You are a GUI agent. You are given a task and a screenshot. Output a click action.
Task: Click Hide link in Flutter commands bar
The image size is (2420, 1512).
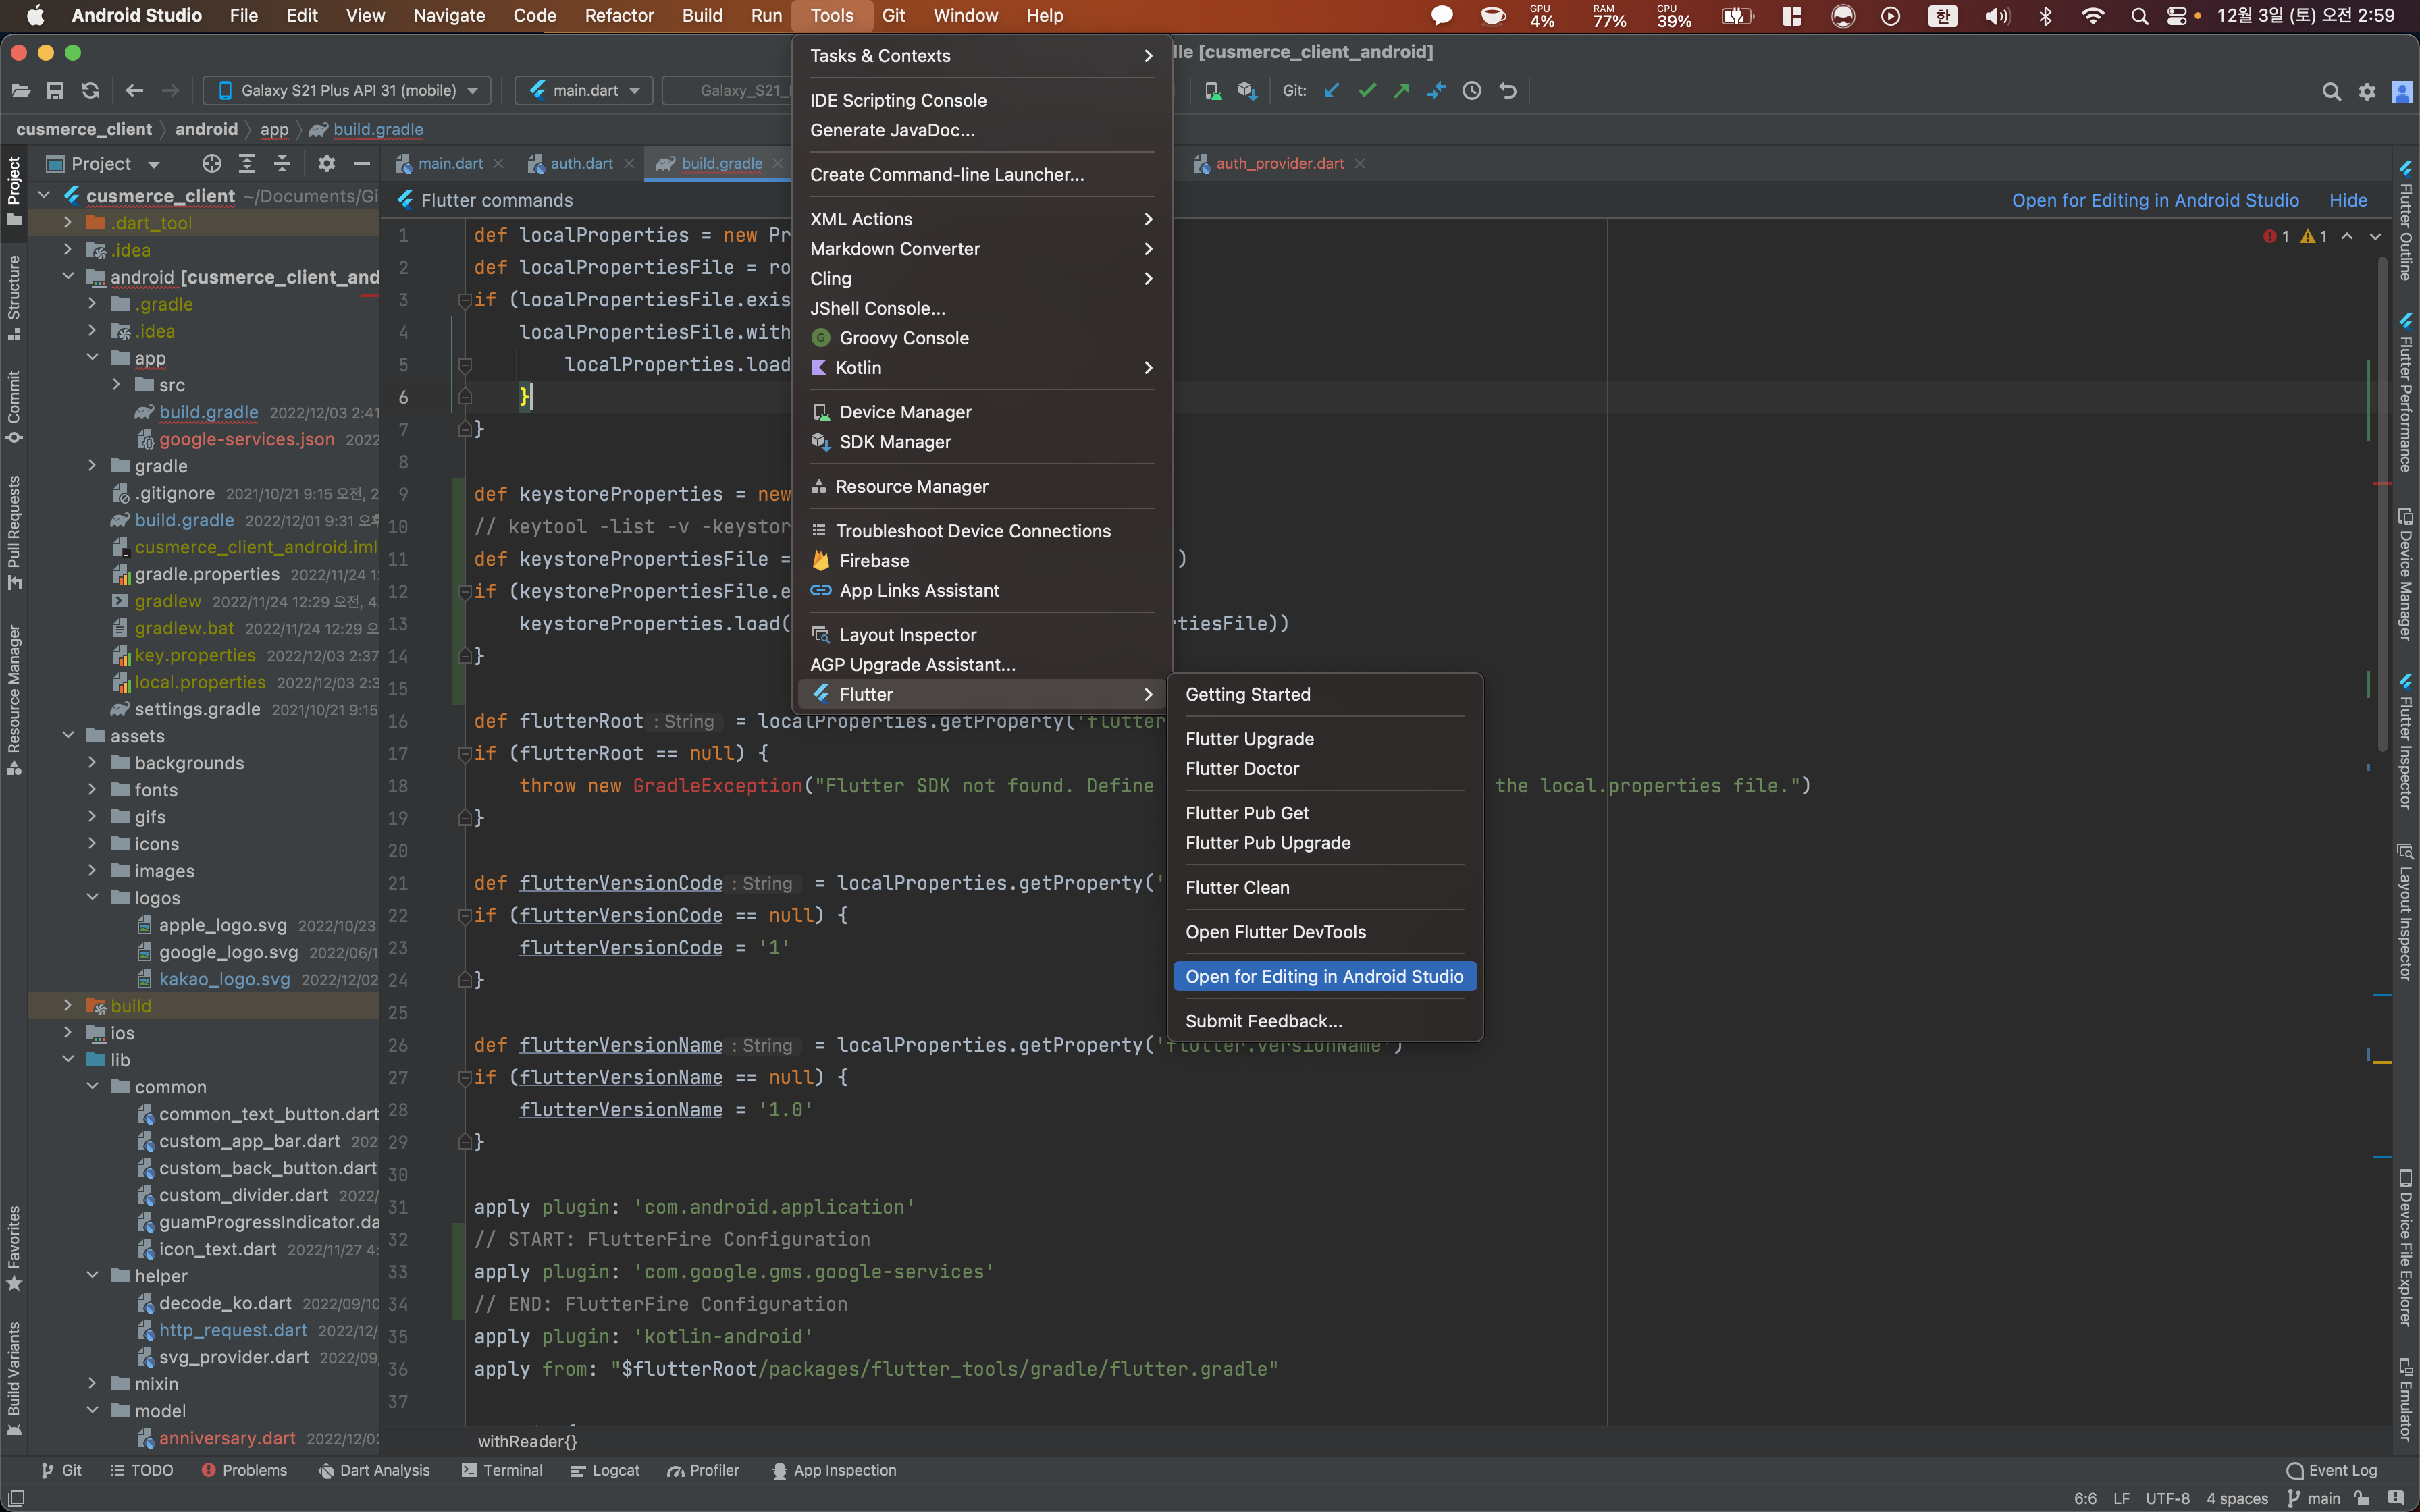(2347, 200)
